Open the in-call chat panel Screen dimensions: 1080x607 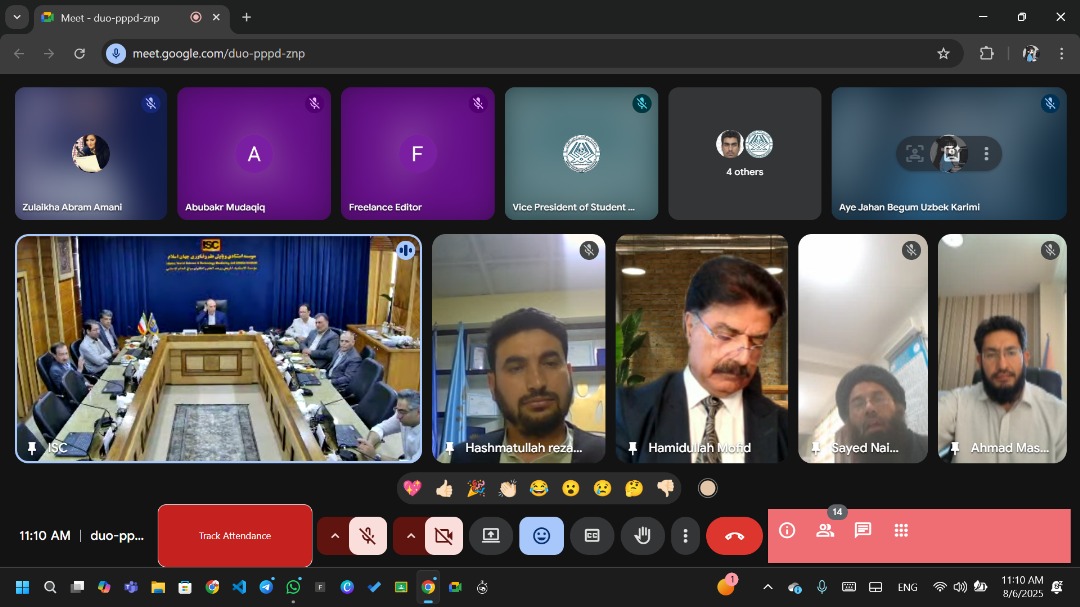click(x=863, y=531)
